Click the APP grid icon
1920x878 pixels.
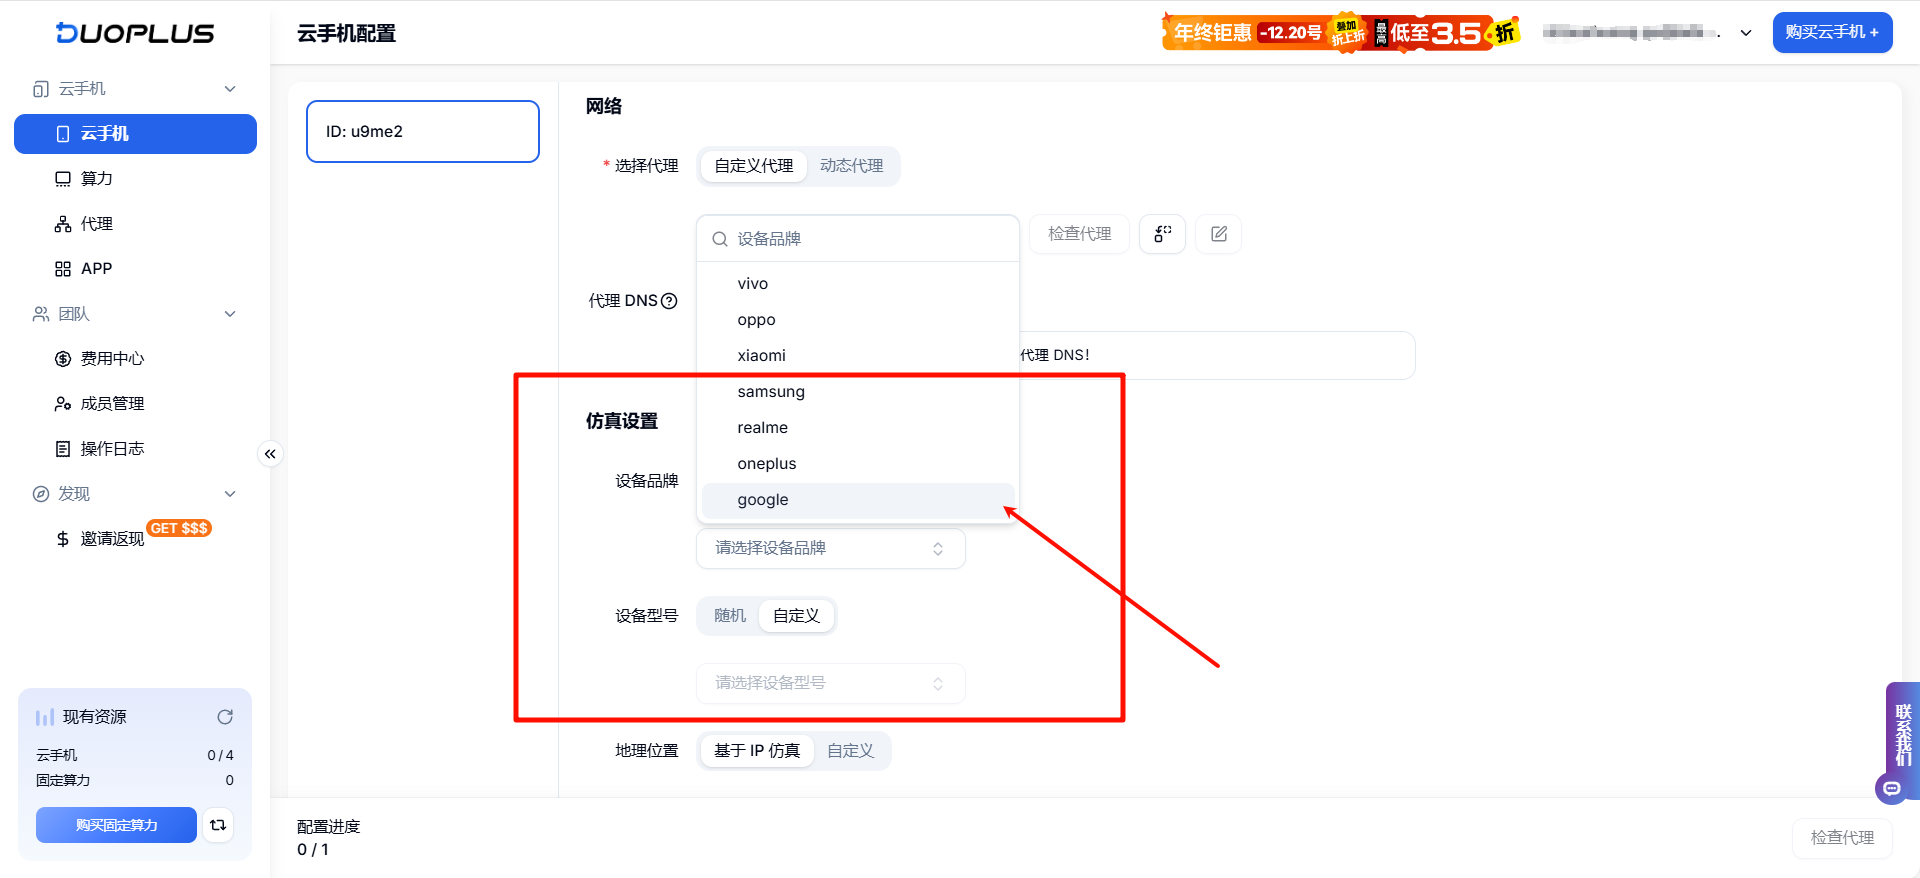pyautogui.click(x=63, y=269)
